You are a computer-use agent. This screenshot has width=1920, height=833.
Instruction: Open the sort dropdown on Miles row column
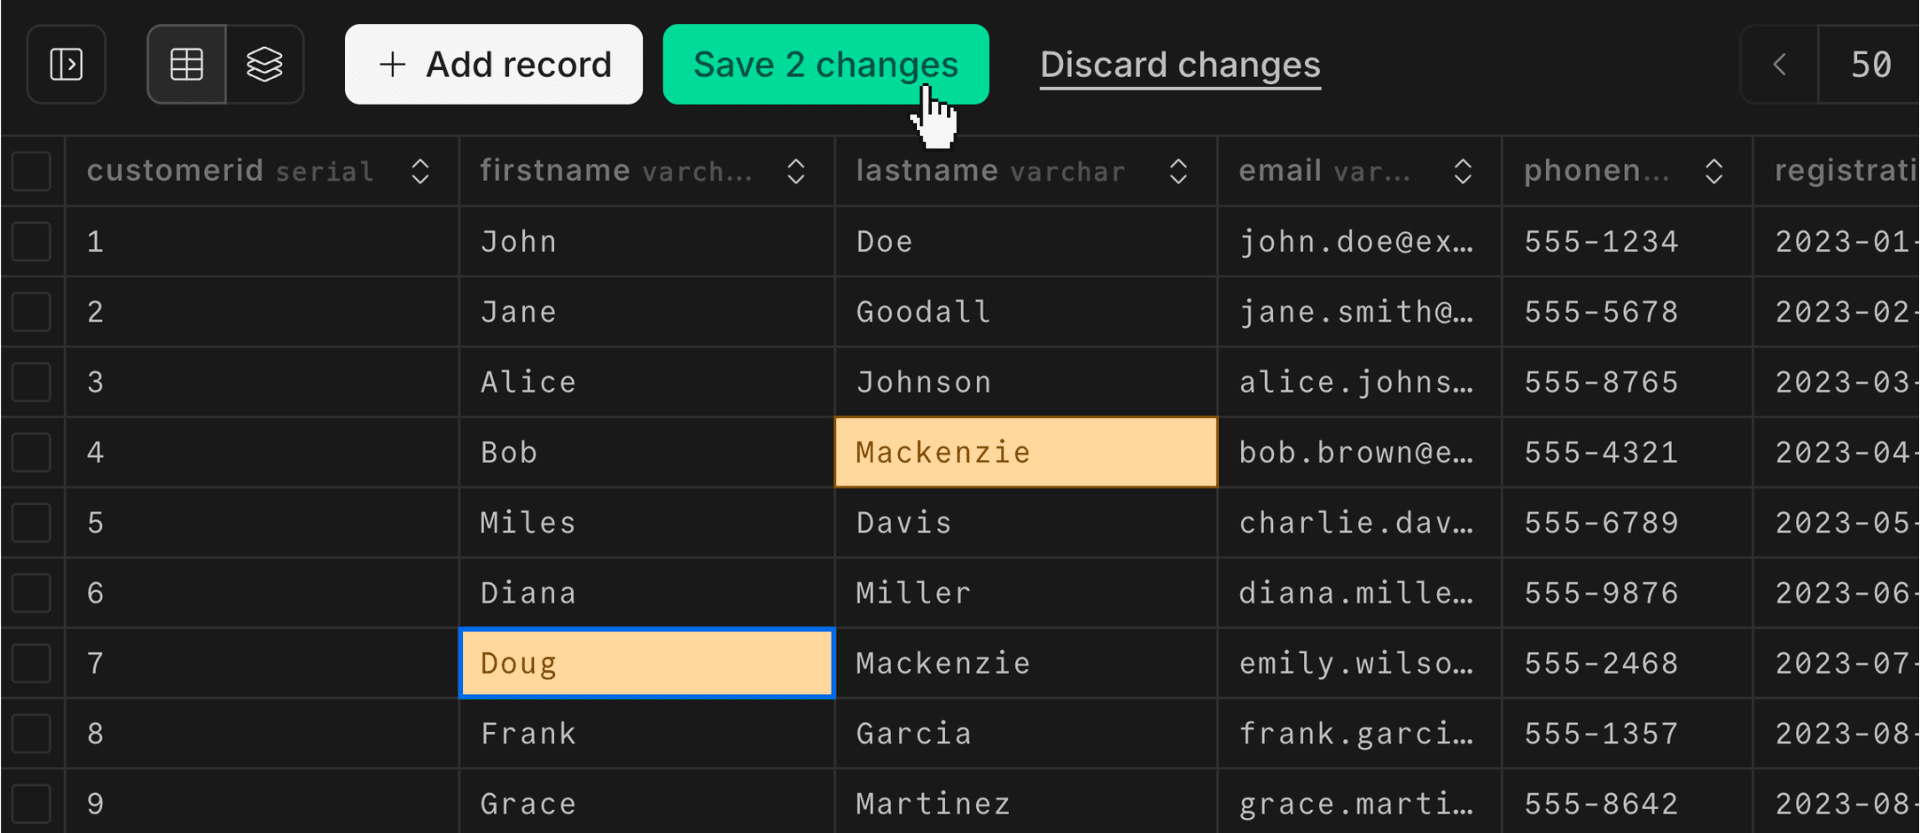click(x=795, y=170)
